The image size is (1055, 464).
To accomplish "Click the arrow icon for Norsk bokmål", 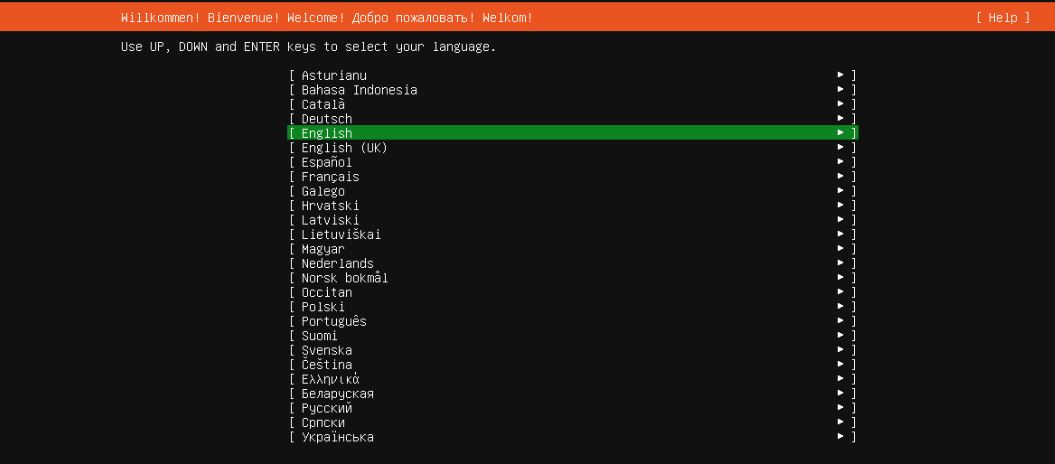I will (841, 278).
